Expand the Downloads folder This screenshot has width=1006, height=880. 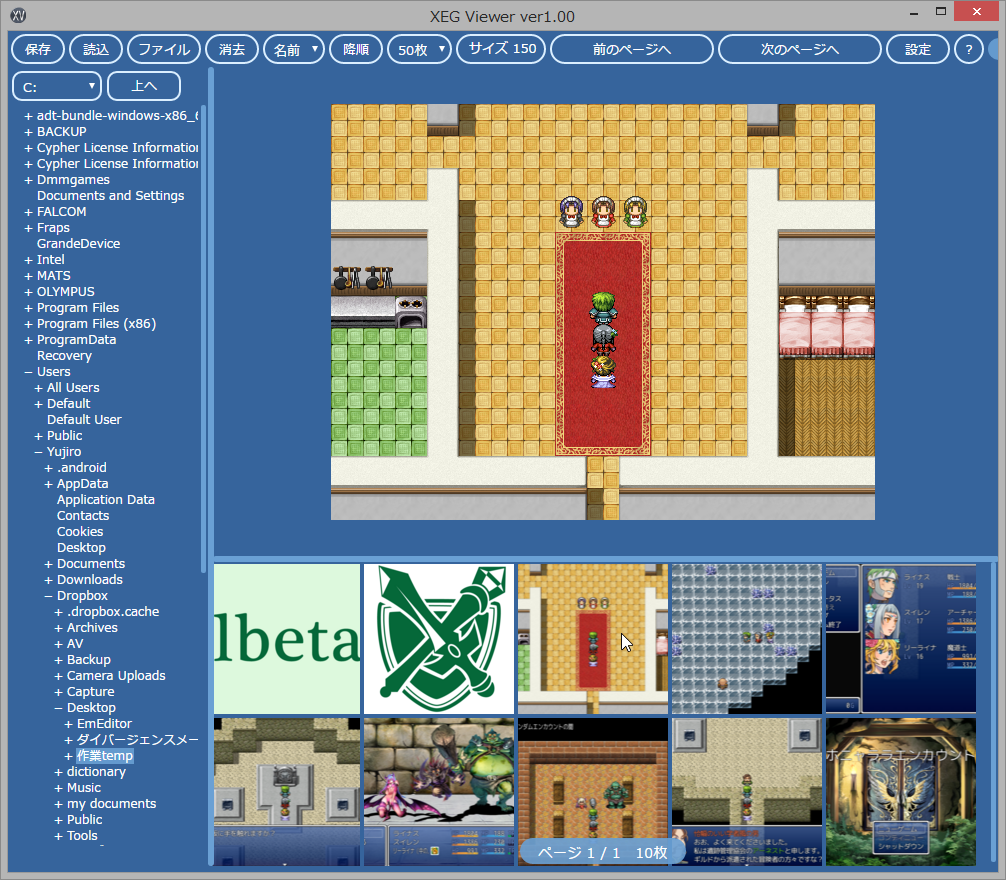click(x=49, y=580)
